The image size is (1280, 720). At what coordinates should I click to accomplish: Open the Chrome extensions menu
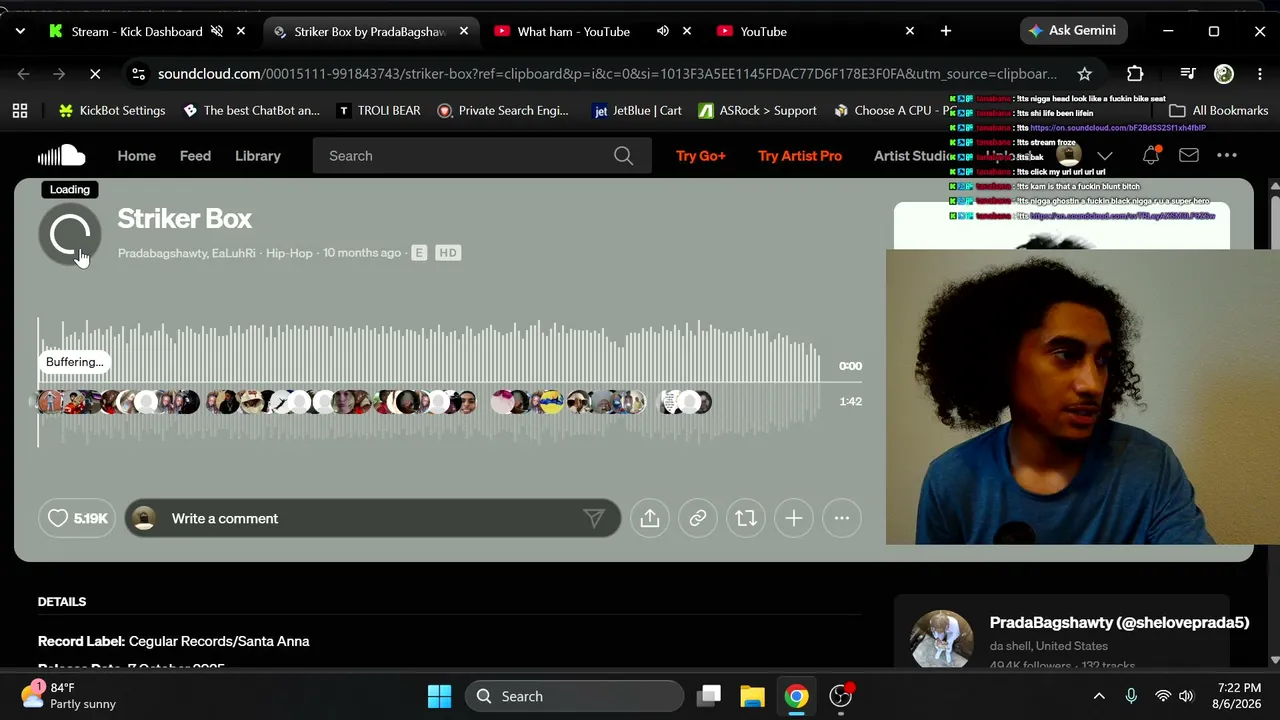click(1135, 74)
